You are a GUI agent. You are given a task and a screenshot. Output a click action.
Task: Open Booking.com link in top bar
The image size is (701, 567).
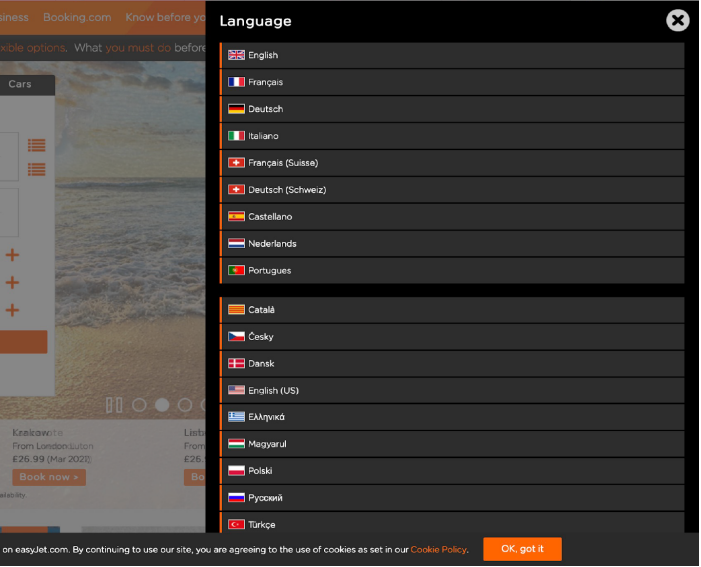(x=77, y=17)
